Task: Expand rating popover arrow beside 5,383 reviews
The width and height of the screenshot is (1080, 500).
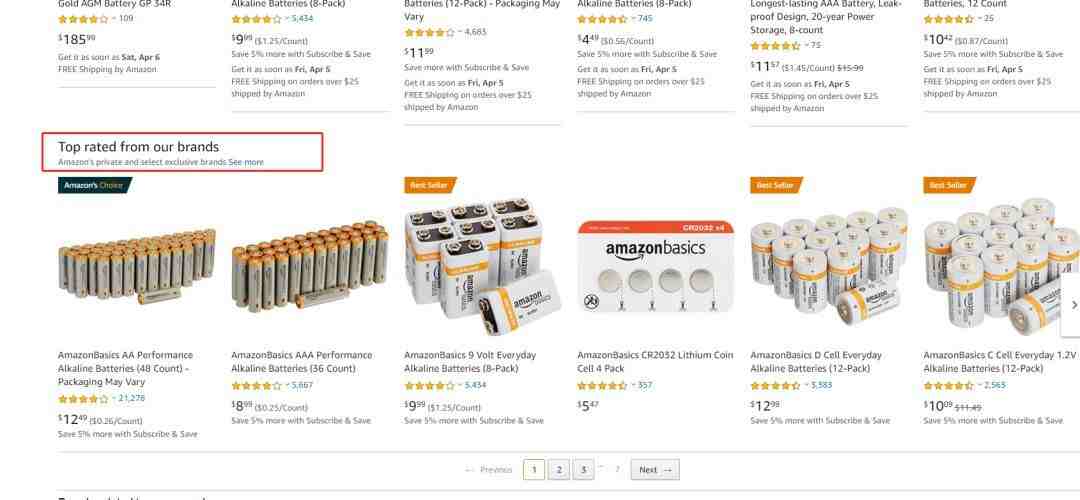Action: point(805,385)
